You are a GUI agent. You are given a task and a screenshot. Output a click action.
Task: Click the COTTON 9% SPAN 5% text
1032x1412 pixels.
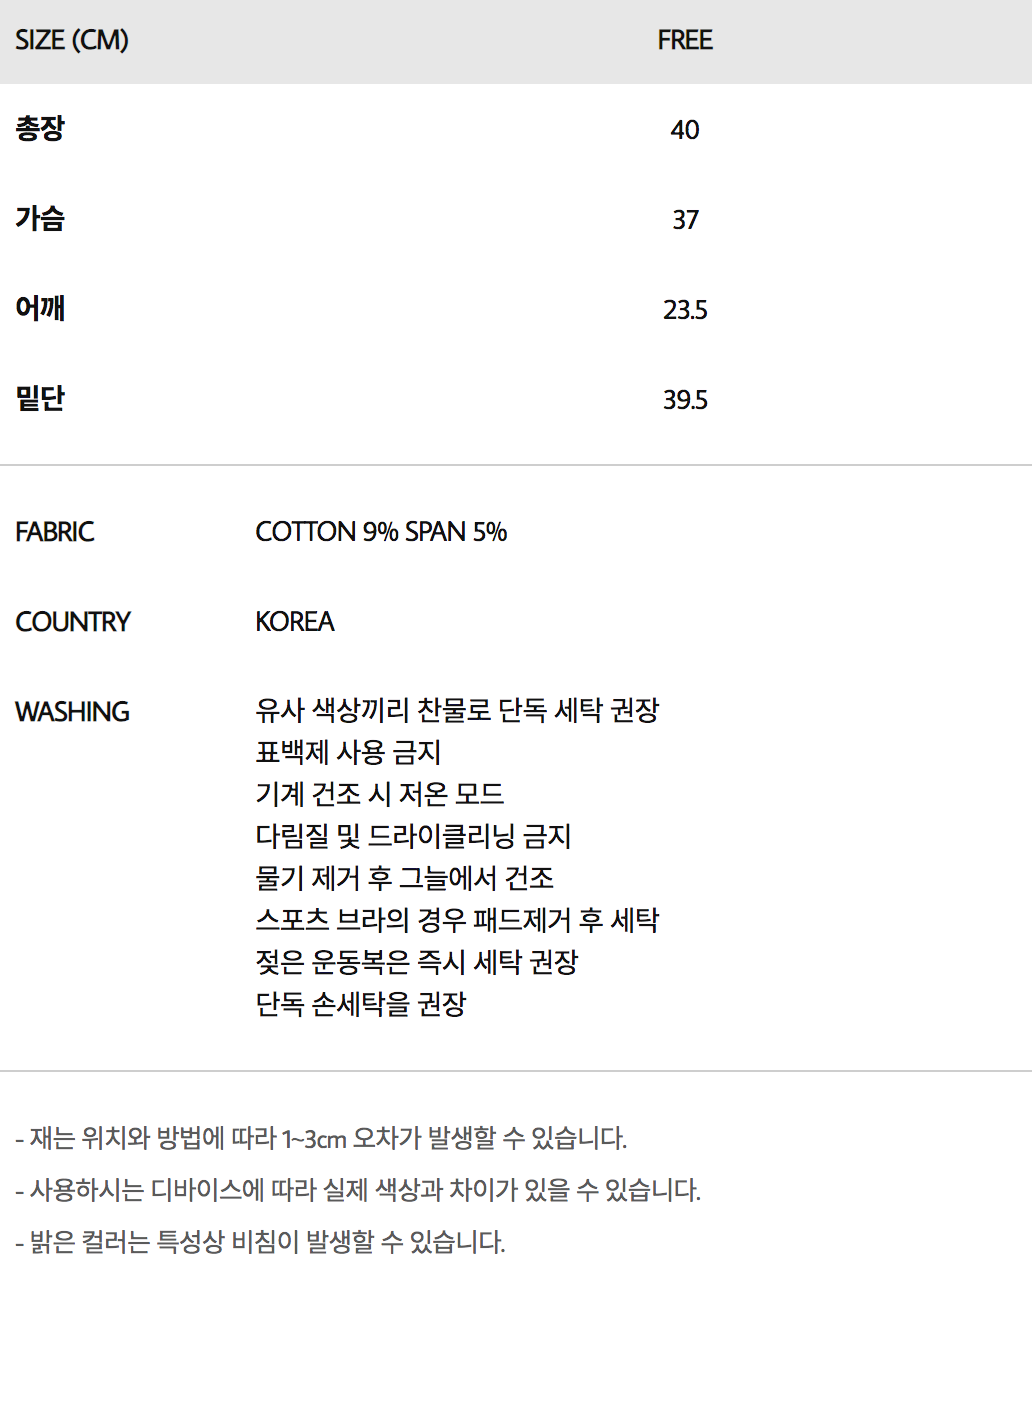[x=381, y=532]
